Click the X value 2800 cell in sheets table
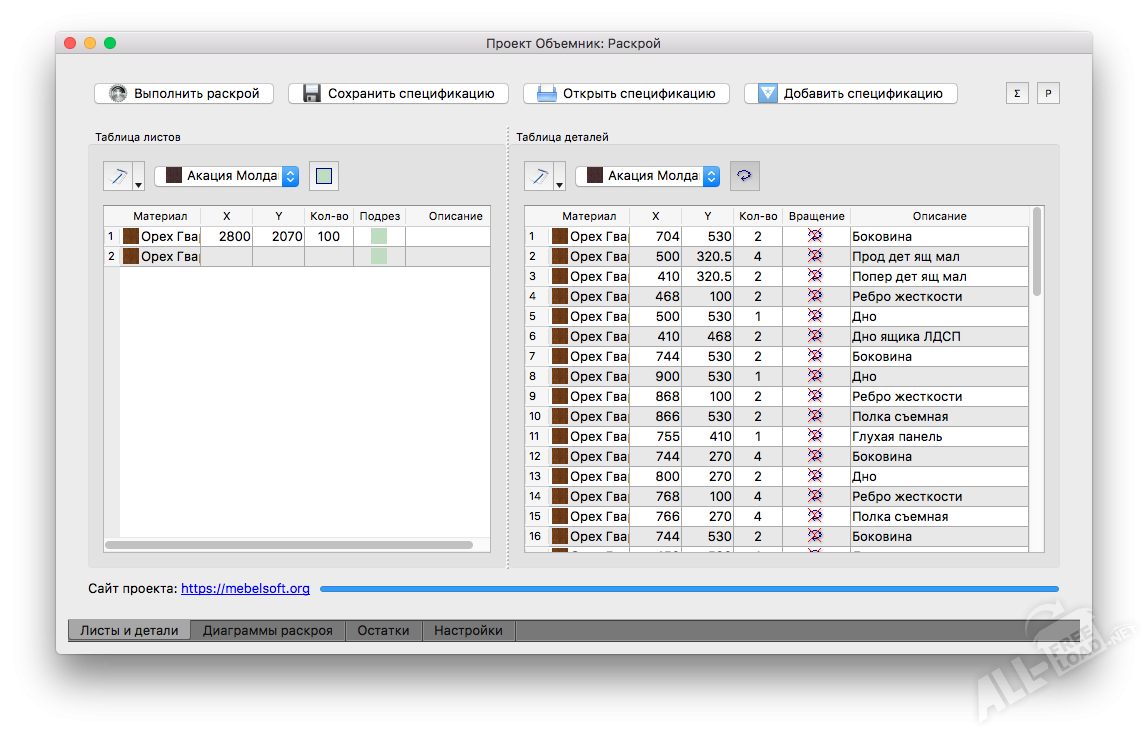Viewport: 1148px width, 734px height. tap(227, 237)
